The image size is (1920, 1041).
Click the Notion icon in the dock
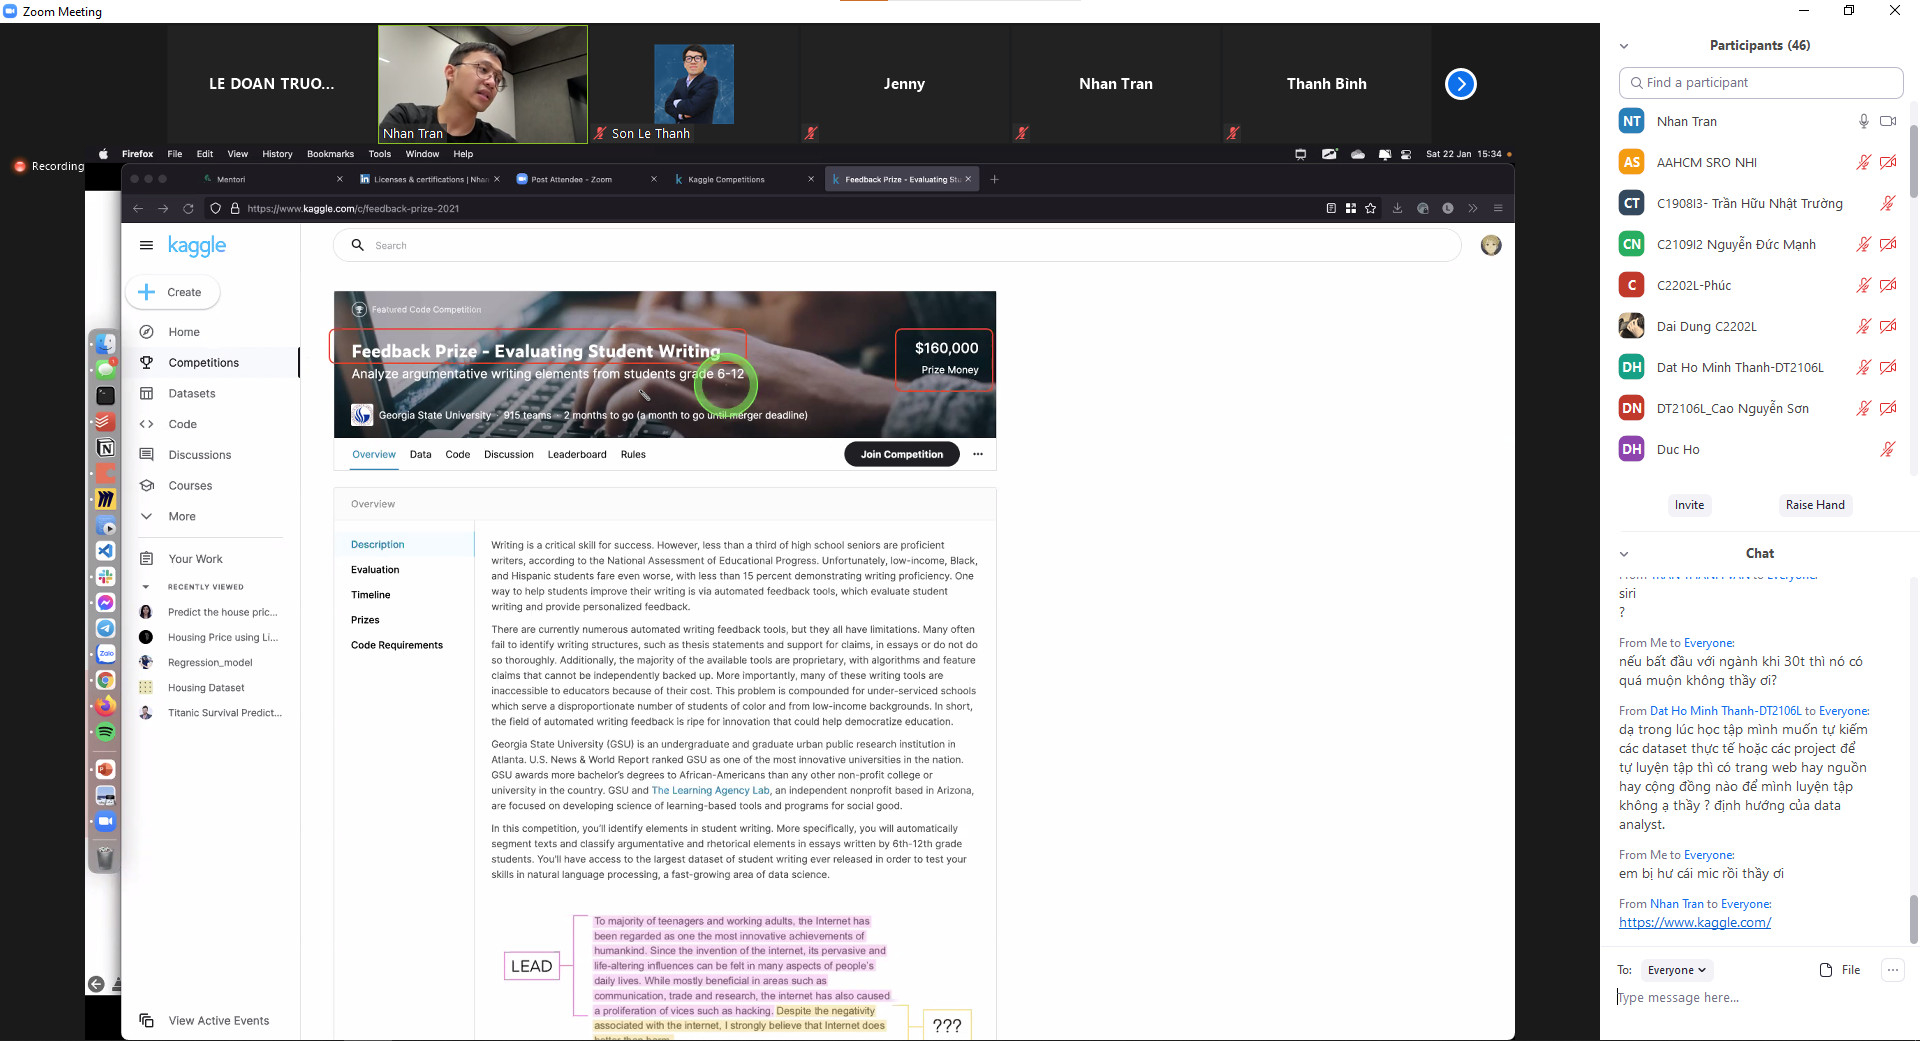105,448
